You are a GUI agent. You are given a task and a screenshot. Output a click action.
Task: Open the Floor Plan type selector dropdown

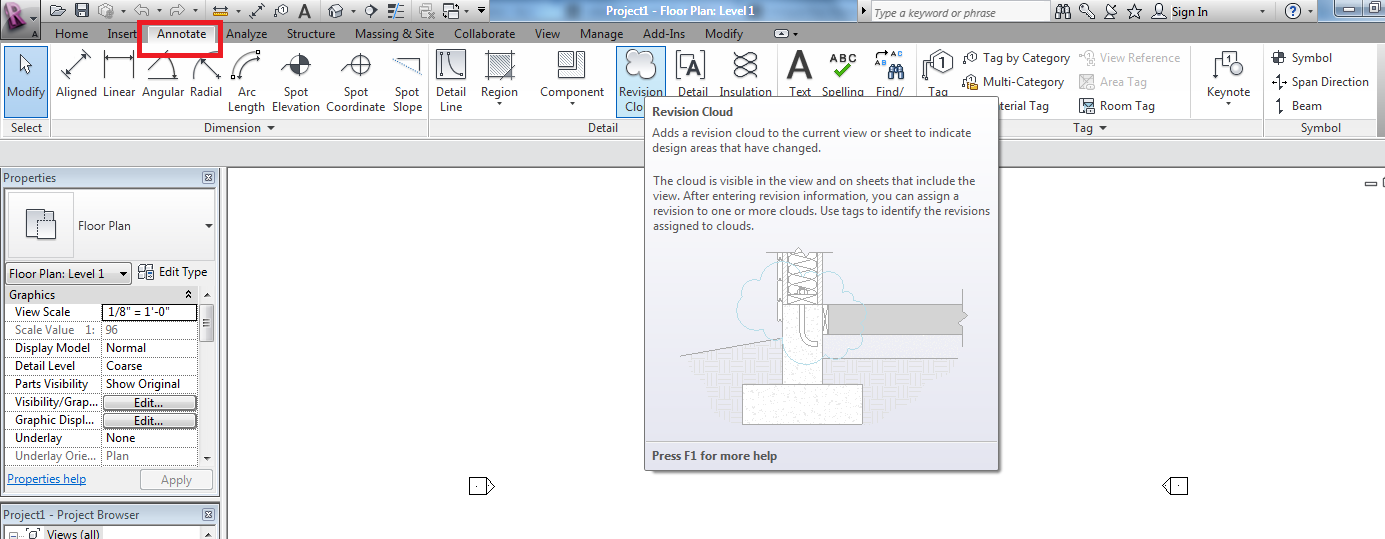[x=209, y=226]
